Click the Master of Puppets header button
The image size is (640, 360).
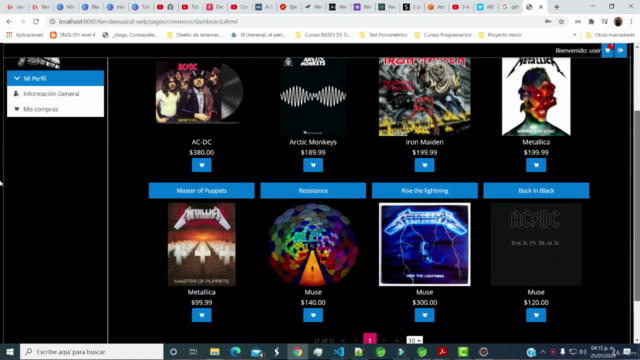[202, 191]
